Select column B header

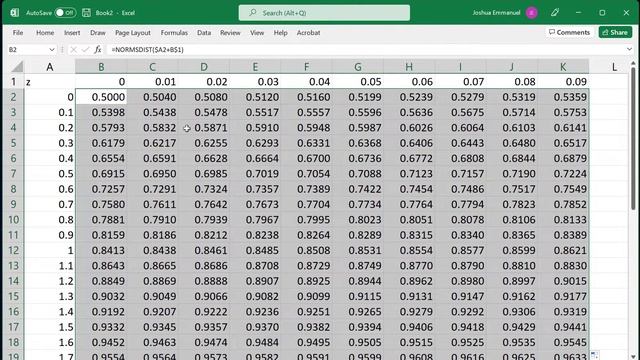coord(101,67)
